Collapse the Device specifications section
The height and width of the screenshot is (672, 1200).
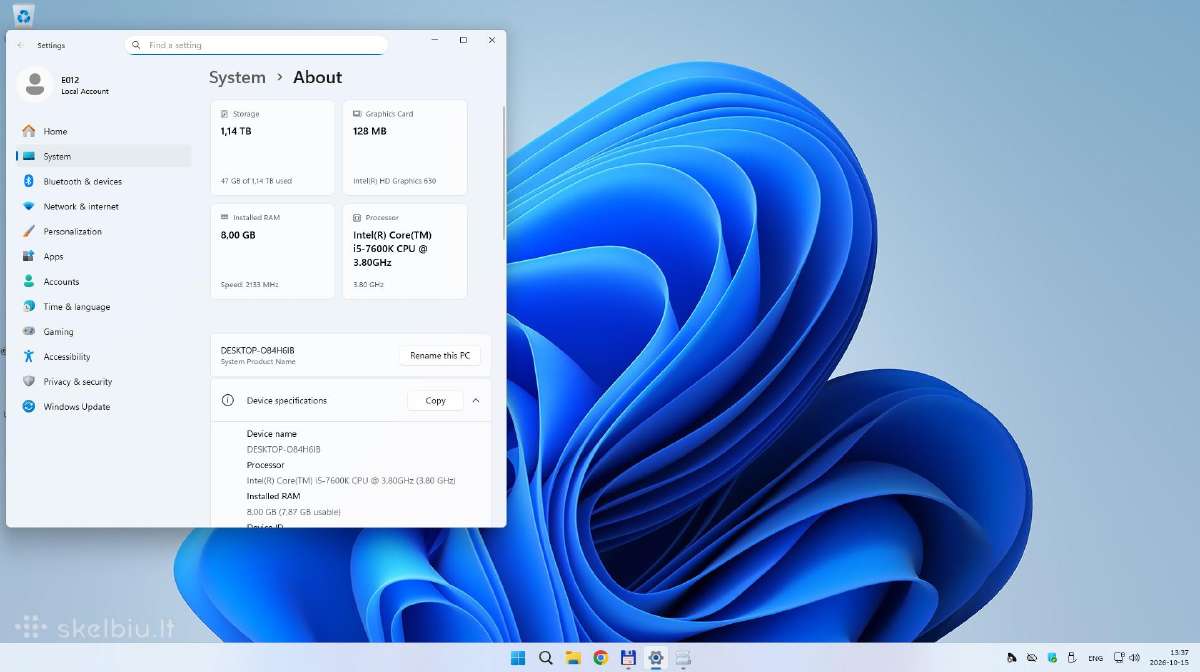click(476, 400)
